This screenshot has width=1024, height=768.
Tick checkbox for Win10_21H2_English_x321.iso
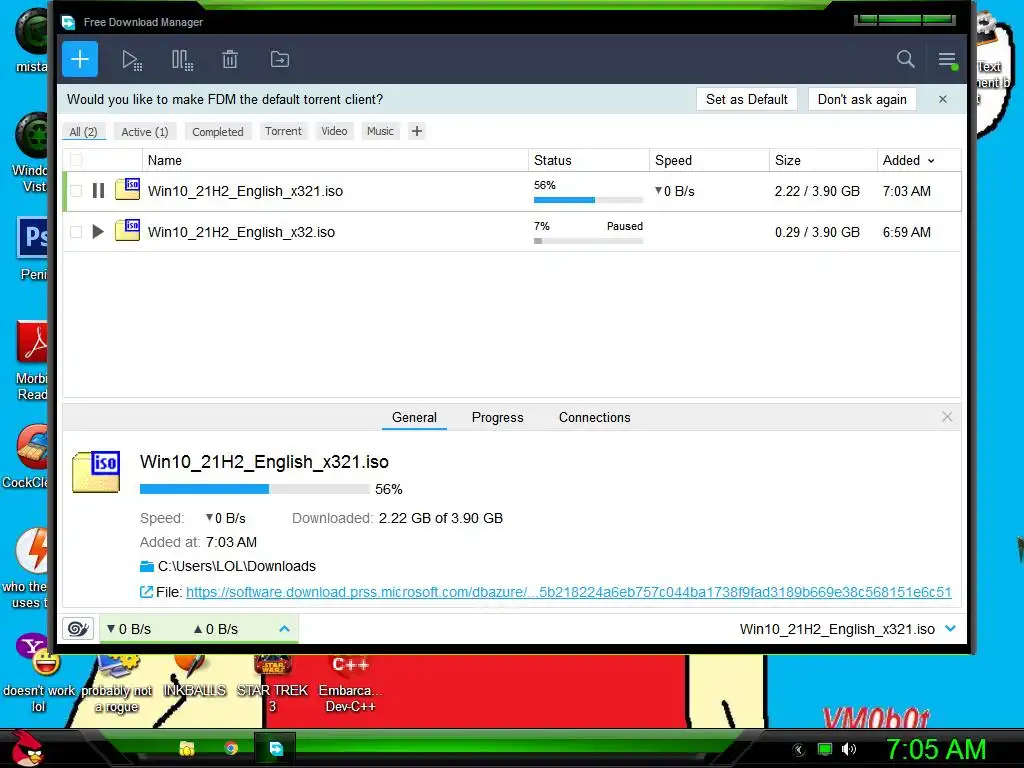[x=76, y=191]
